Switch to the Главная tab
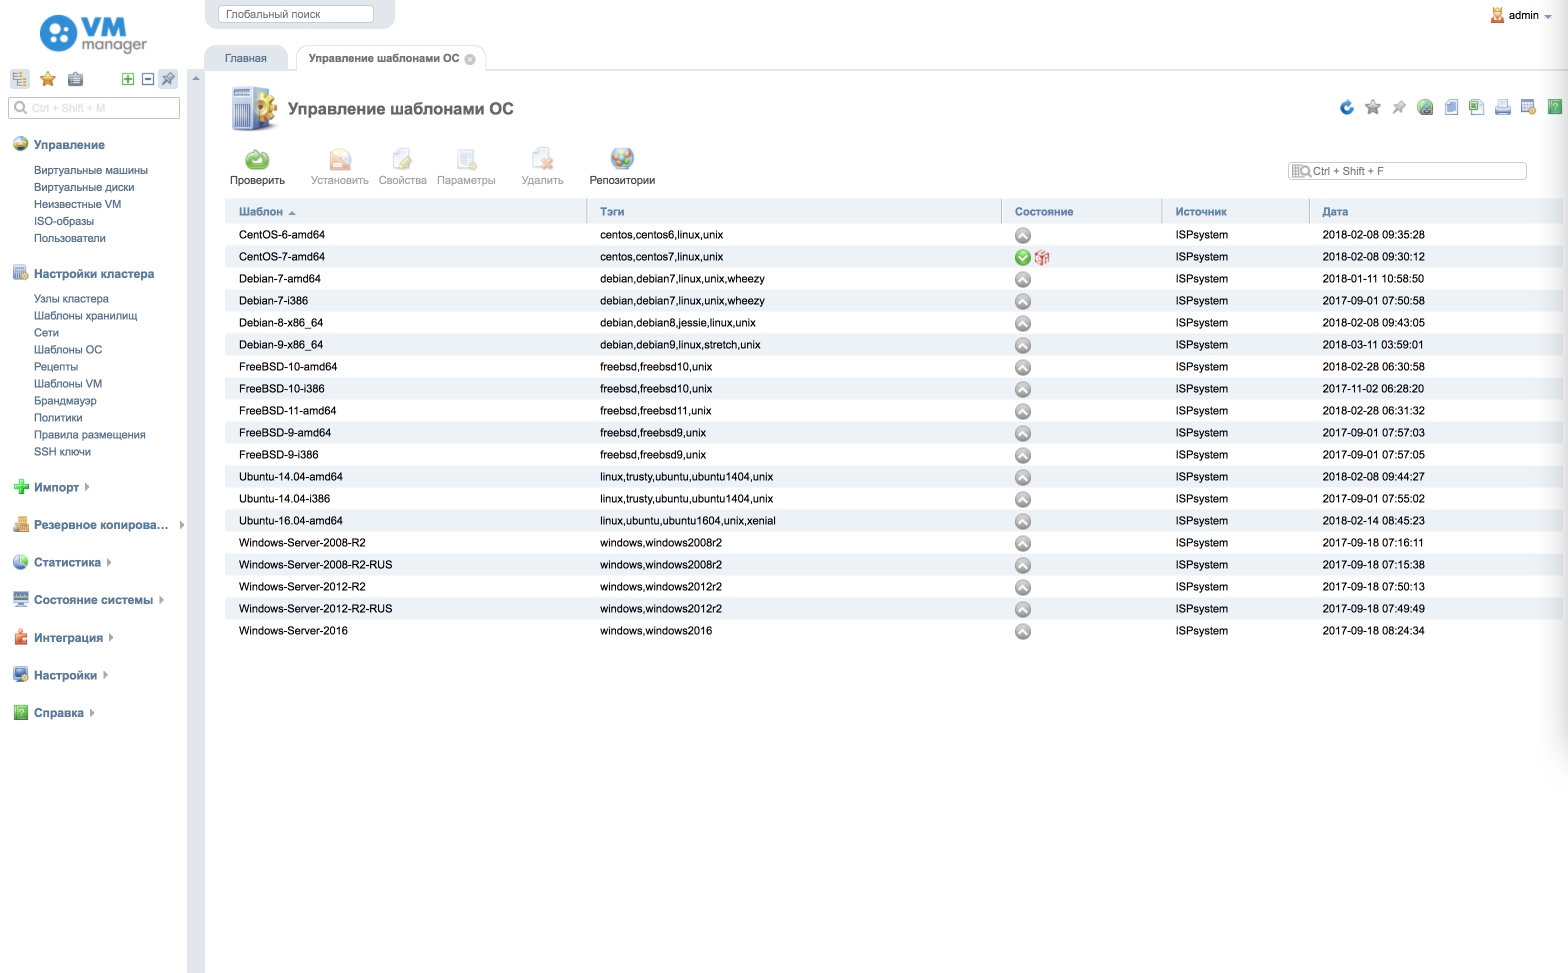Image resolution: width=1568 pixels, height=973 pixels. 246,58
